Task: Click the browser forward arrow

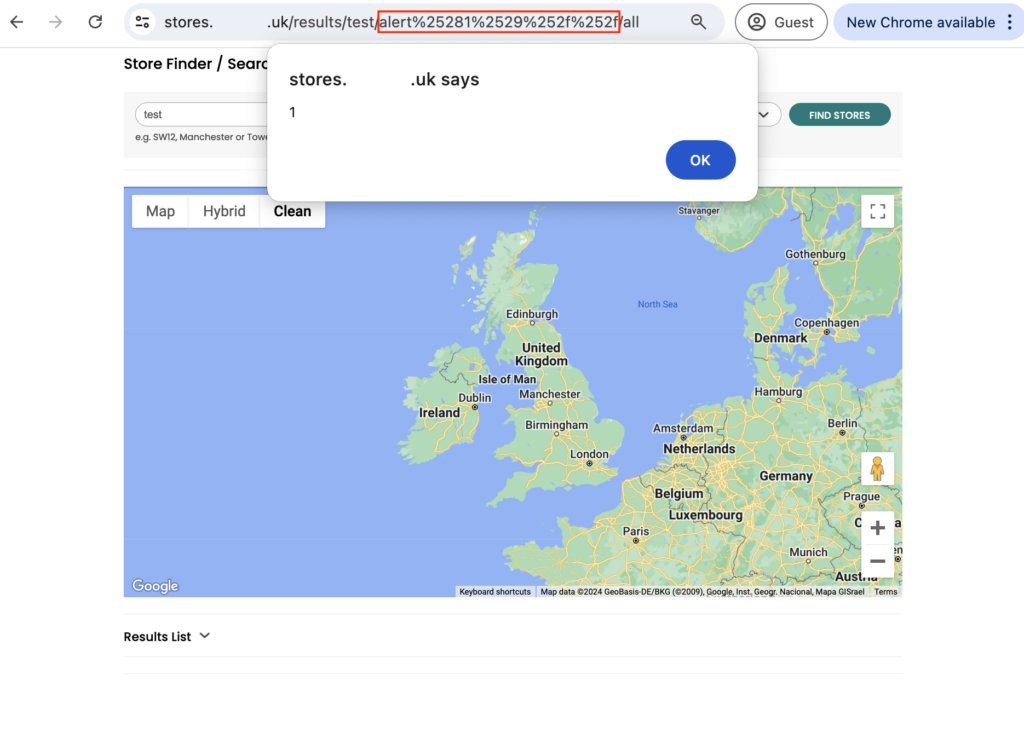Action: tap(56, 22)
